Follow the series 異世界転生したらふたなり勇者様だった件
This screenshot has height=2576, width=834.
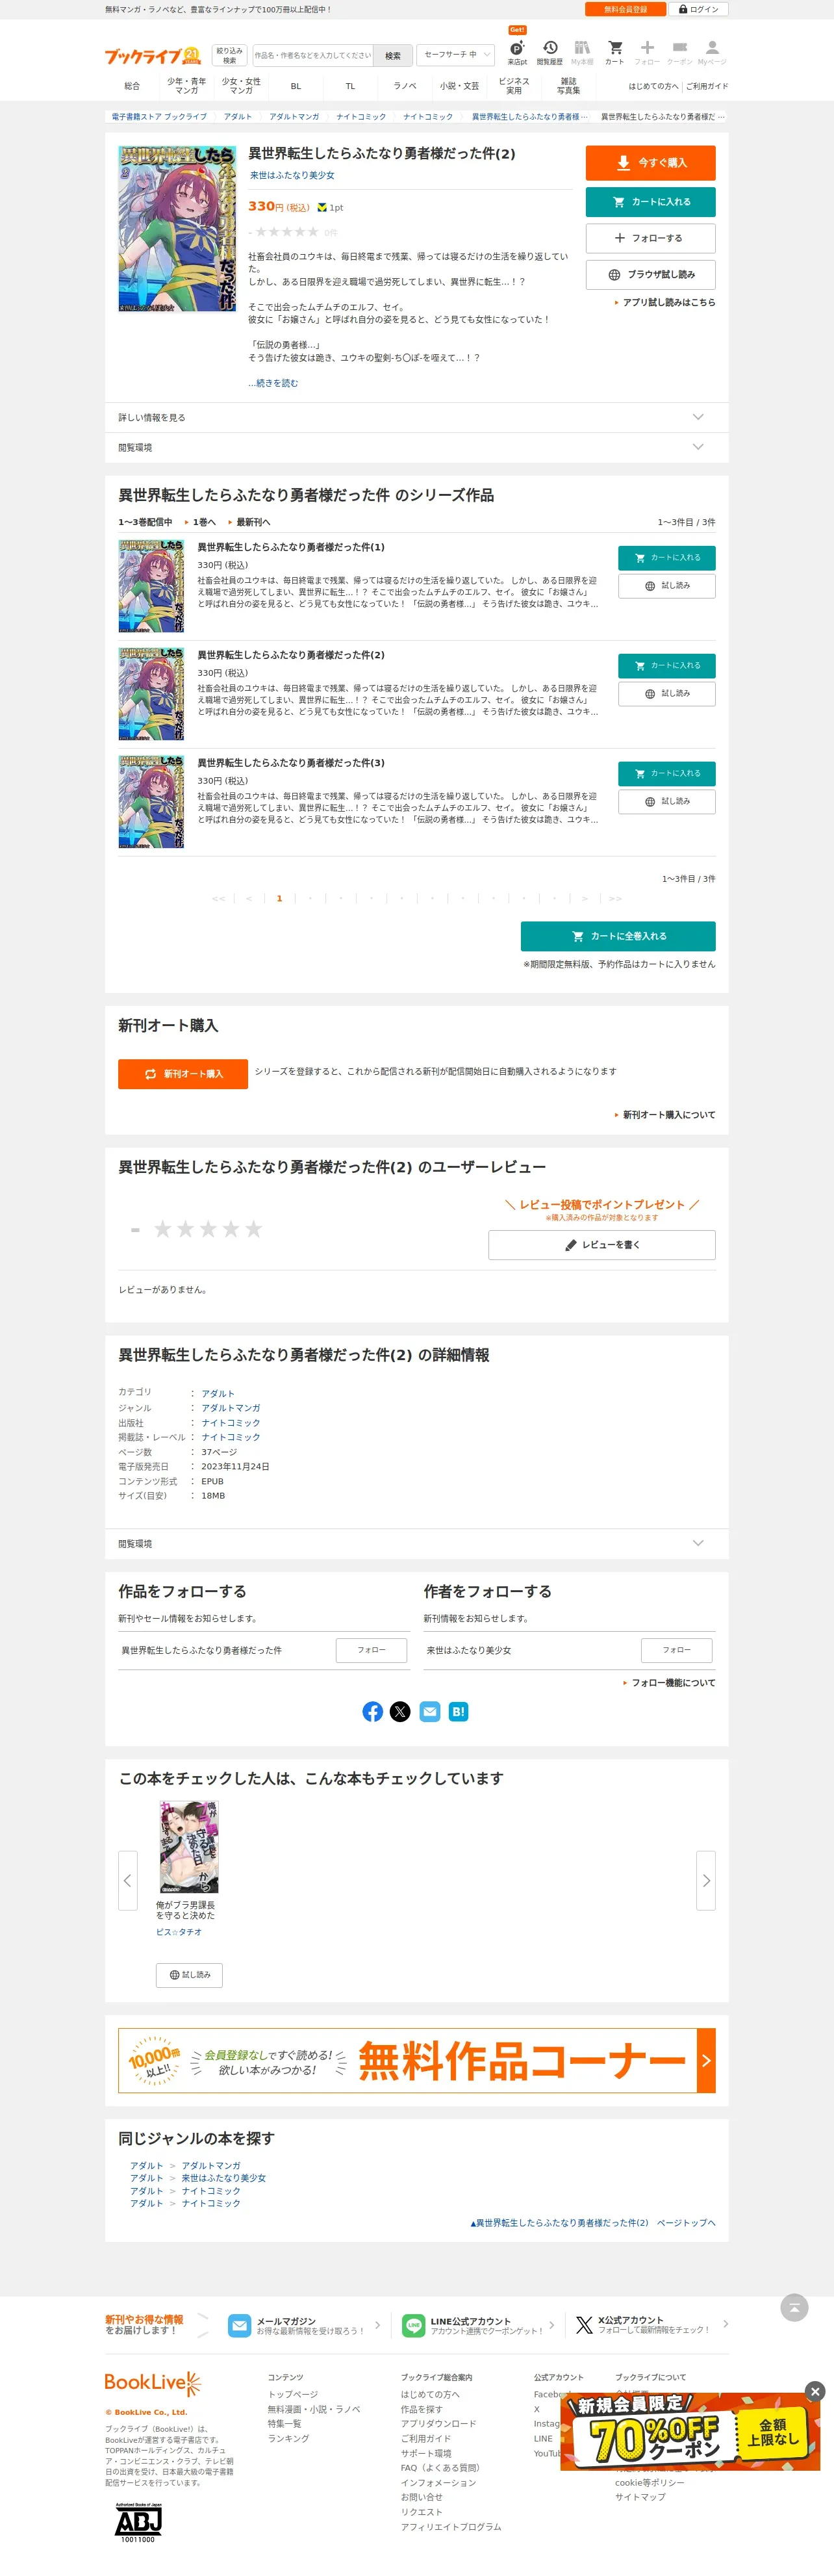[371, 1650]
